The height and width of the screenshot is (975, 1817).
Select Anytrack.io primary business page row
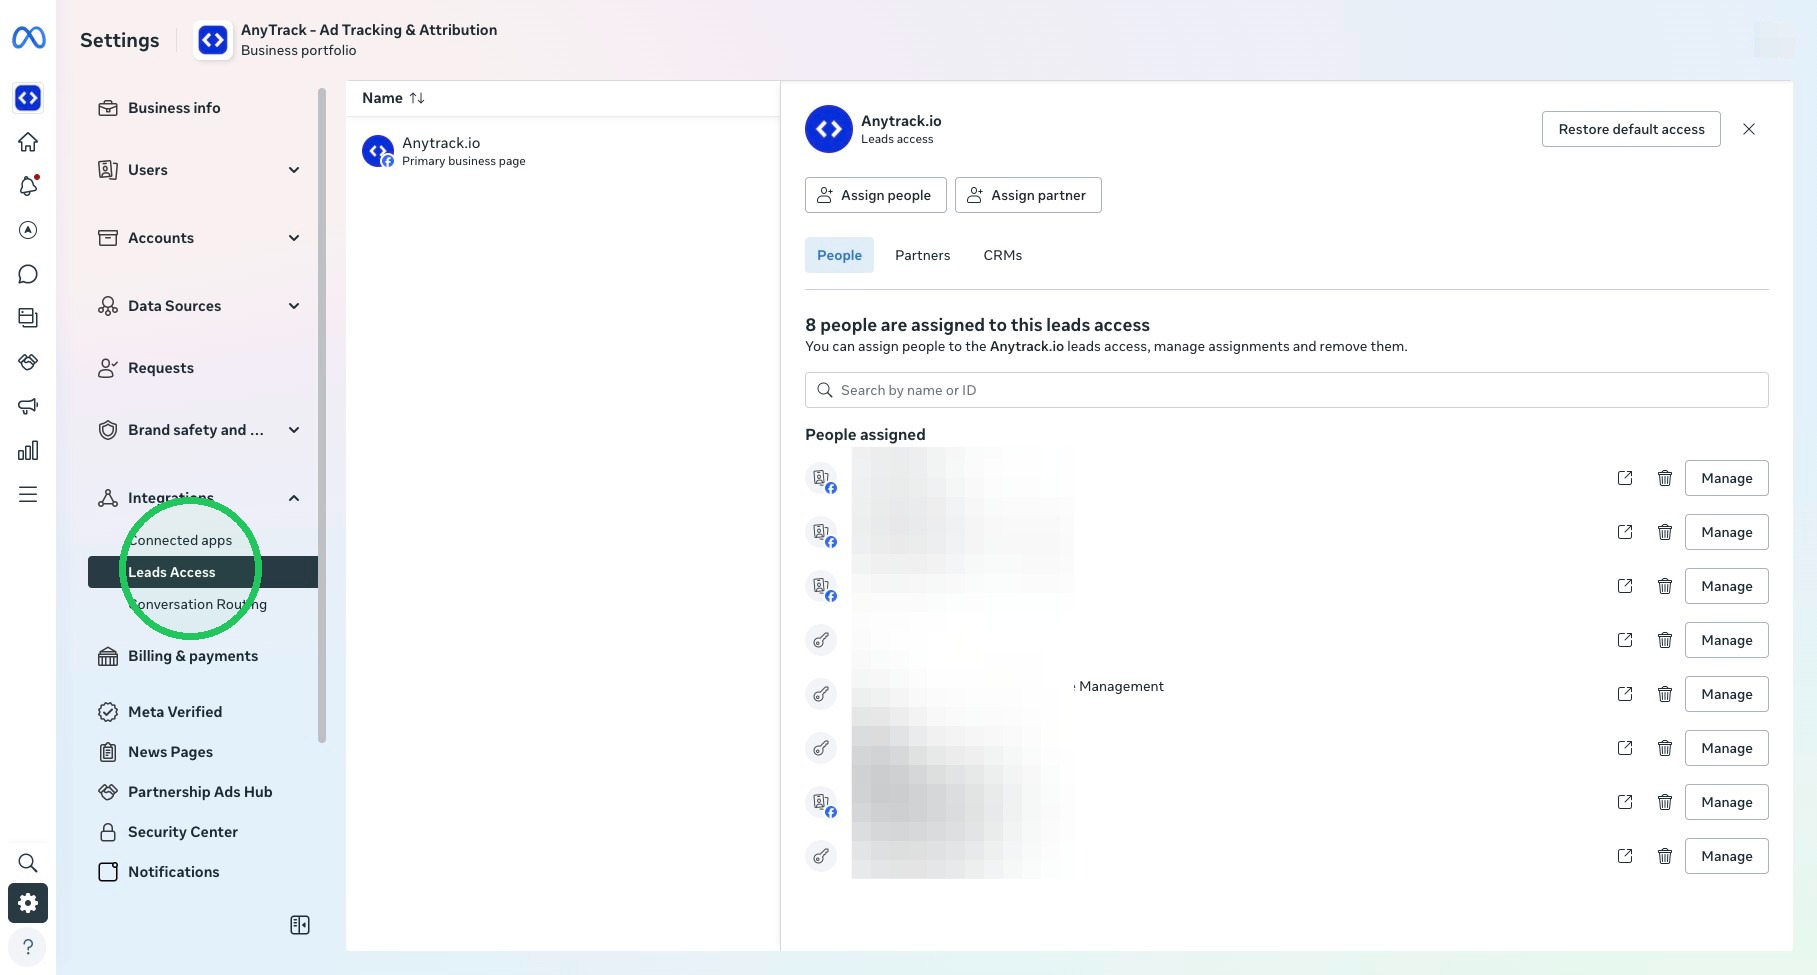[562, 151]
